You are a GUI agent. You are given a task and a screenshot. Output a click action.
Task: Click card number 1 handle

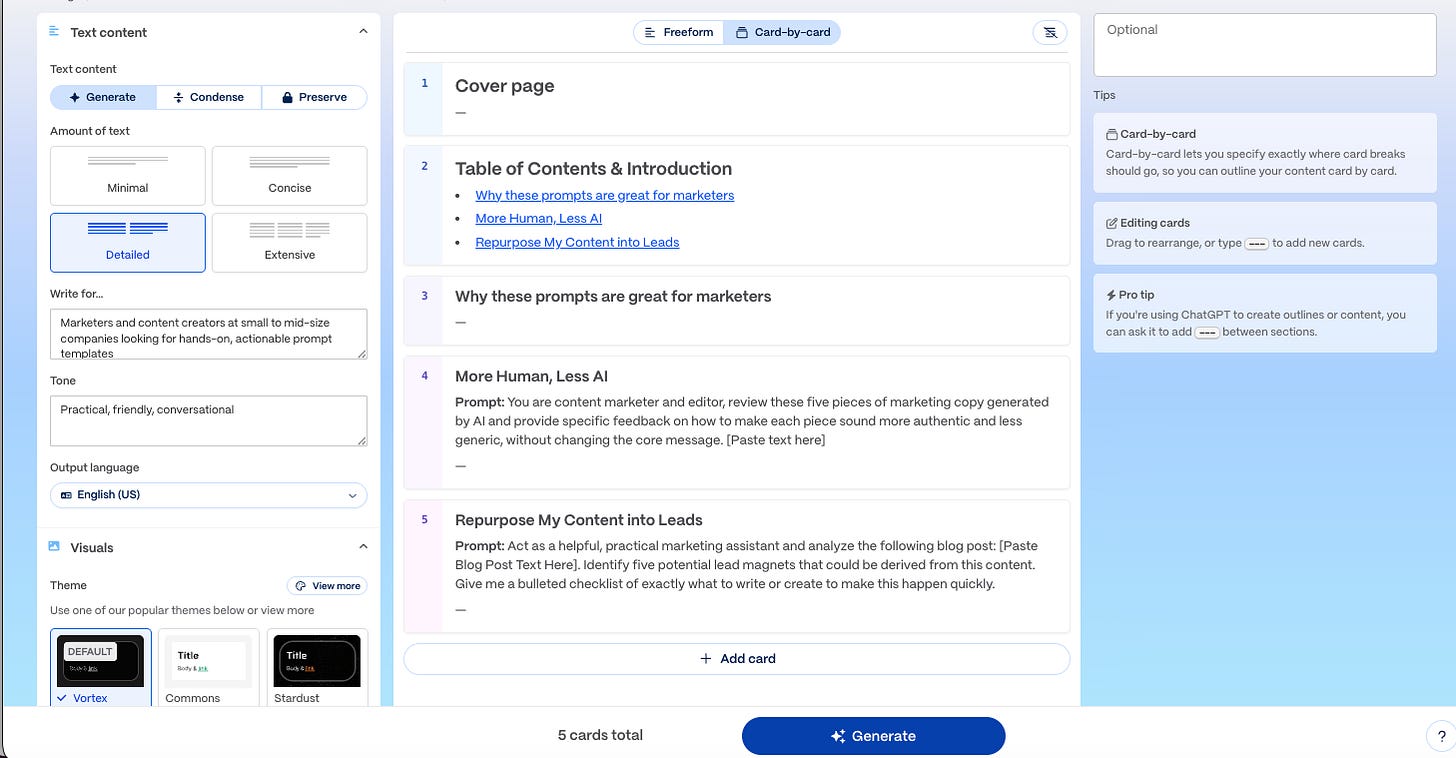tap(424, 98)
